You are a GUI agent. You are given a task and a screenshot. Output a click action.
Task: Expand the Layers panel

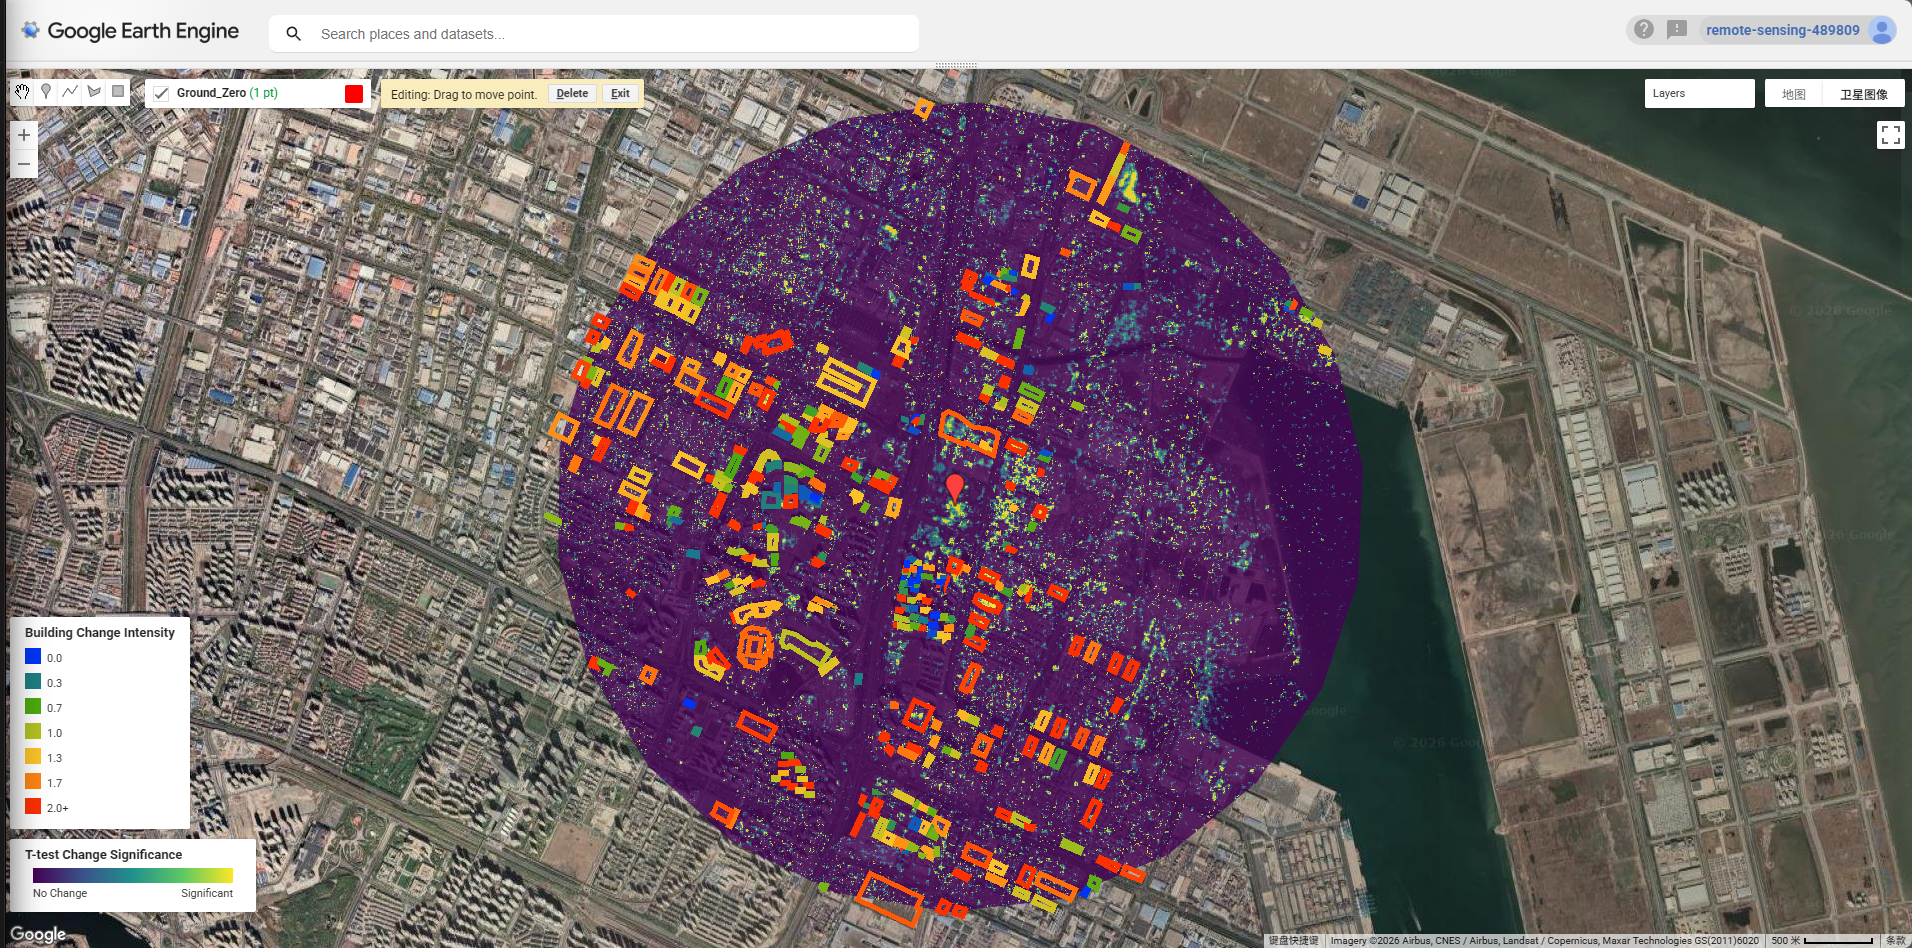[x=1698, y=93]
